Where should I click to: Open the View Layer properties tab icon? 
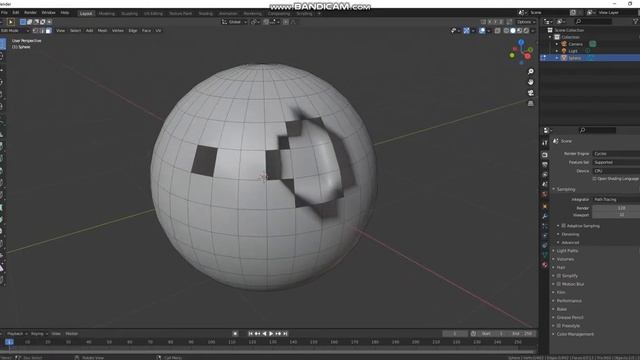click(545, 175)
